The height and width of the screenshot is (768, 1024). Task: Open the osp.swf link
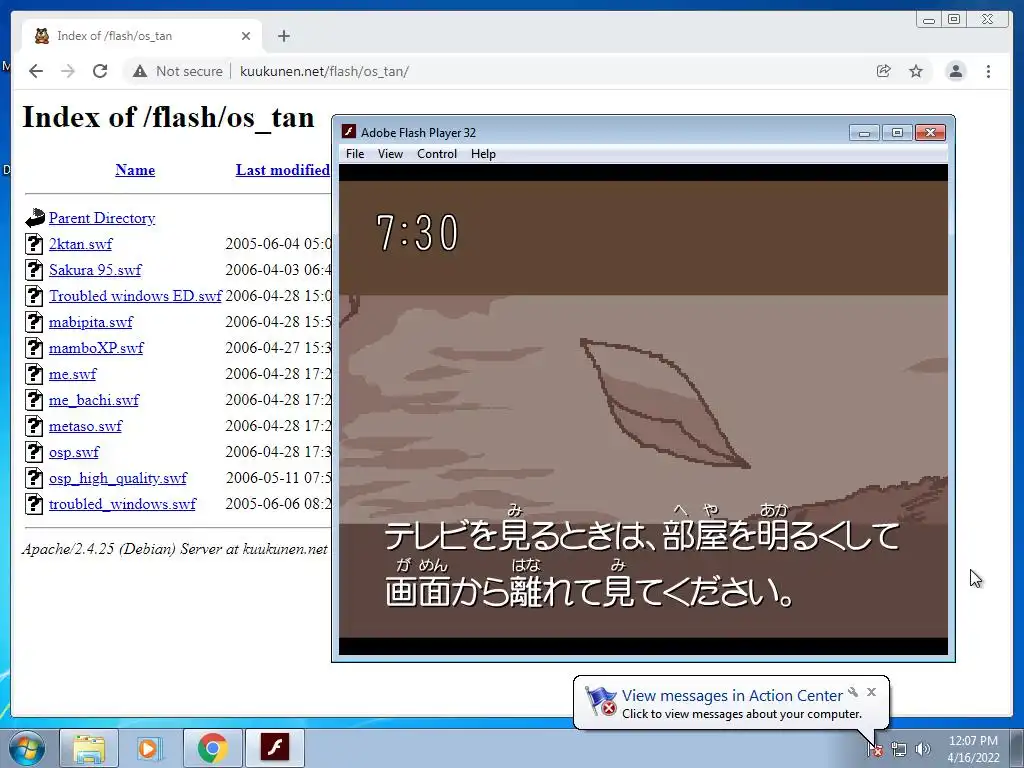point(74,452)
